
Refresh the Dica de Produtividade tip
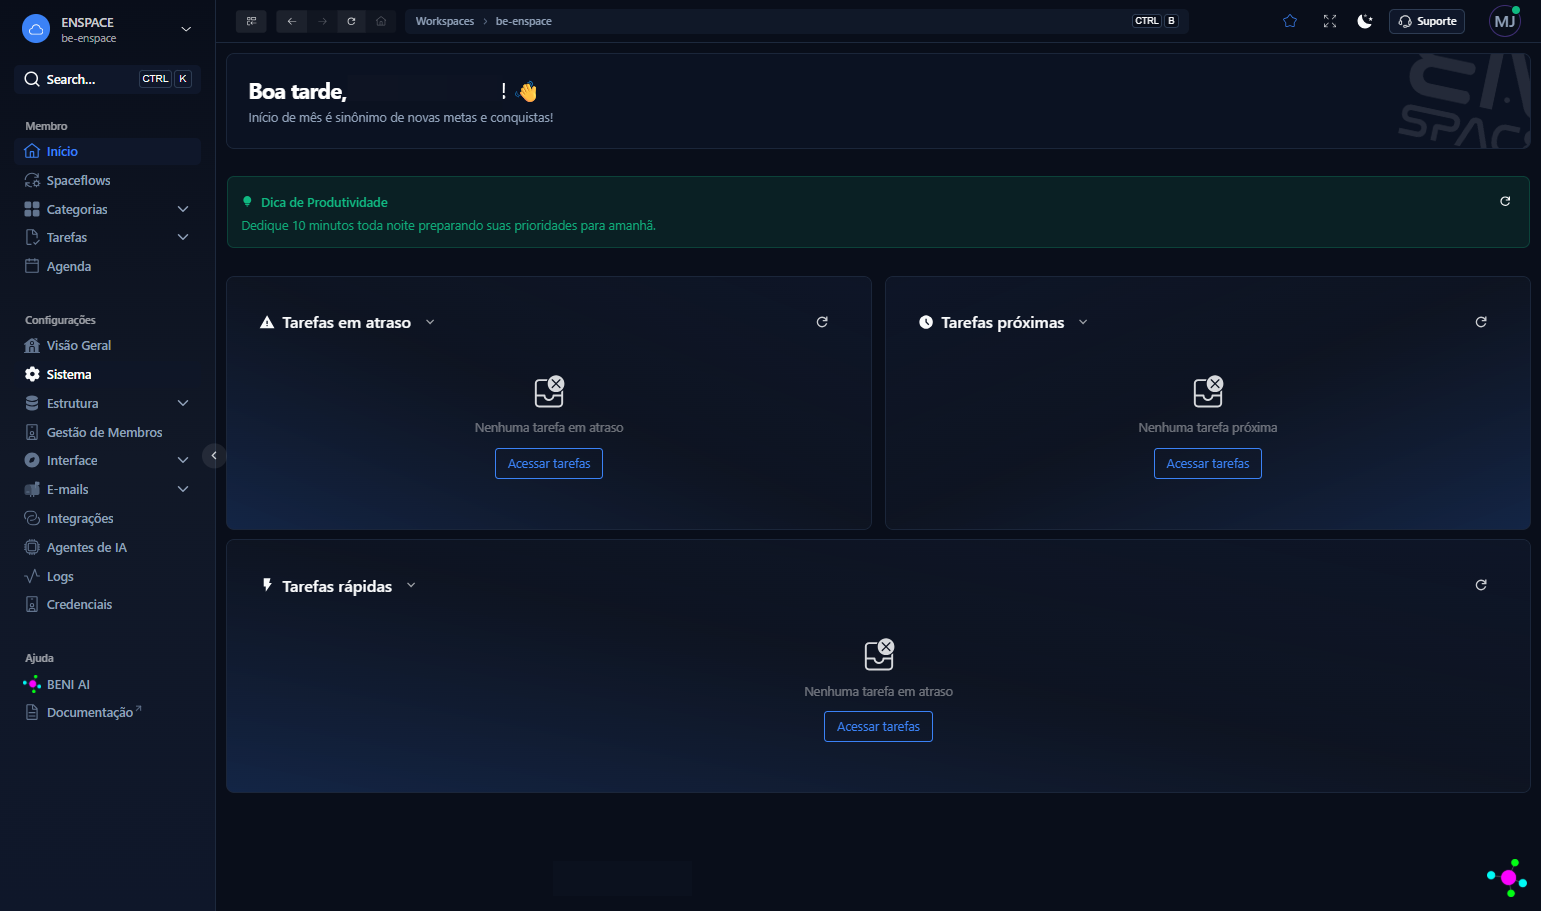[1505, 201]
